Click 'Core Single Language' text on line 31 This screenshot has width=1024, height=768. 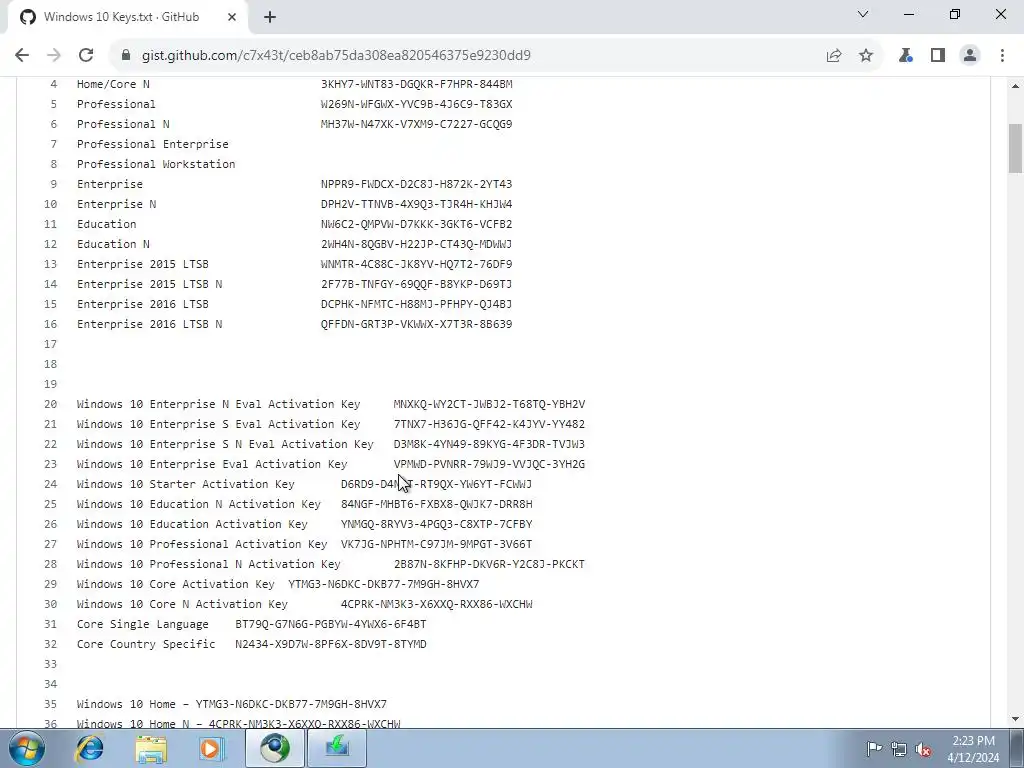pyautogui.click(x=142, y=624)
